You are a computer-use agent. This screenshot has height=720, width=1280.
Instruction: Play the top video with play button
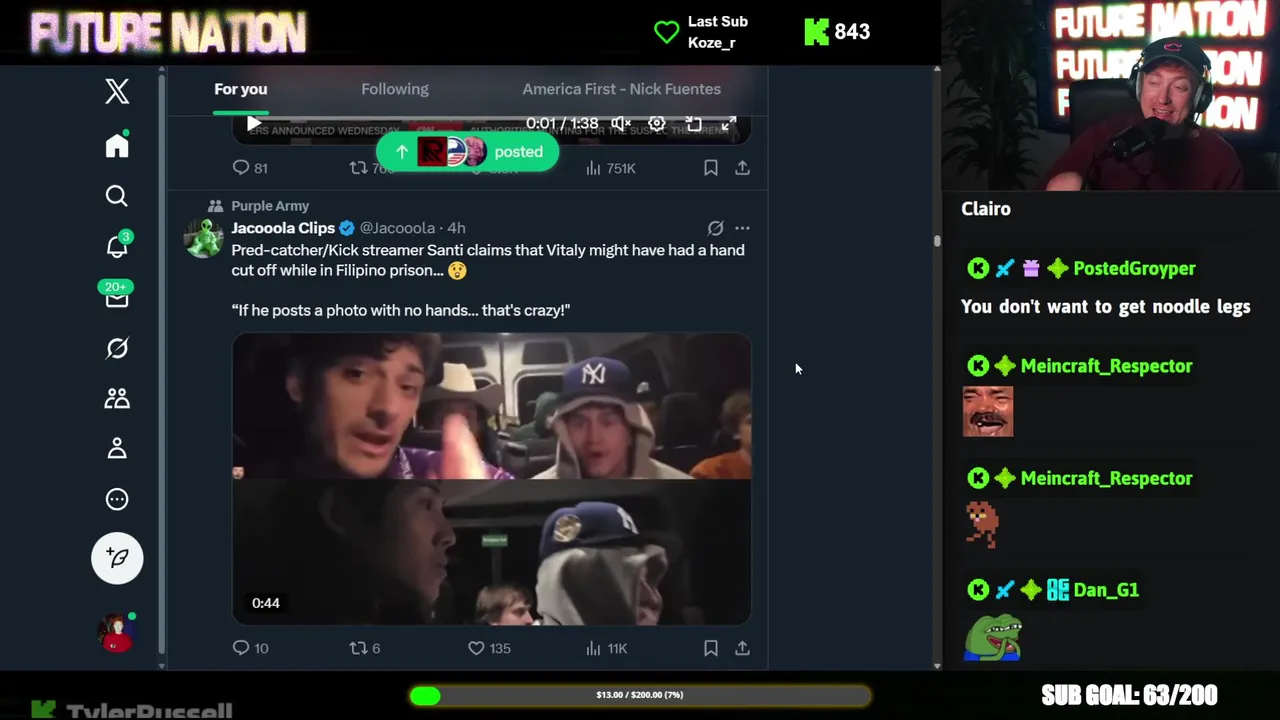point(254,124)
